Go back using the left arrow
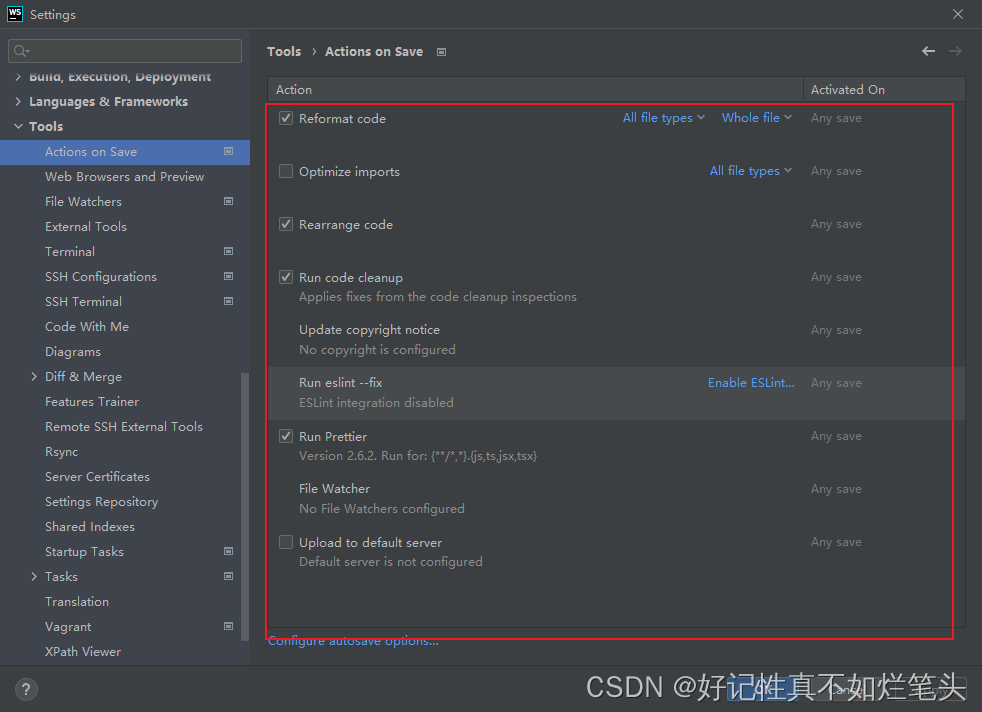The image size is (982, 712). tap(928, 51)
